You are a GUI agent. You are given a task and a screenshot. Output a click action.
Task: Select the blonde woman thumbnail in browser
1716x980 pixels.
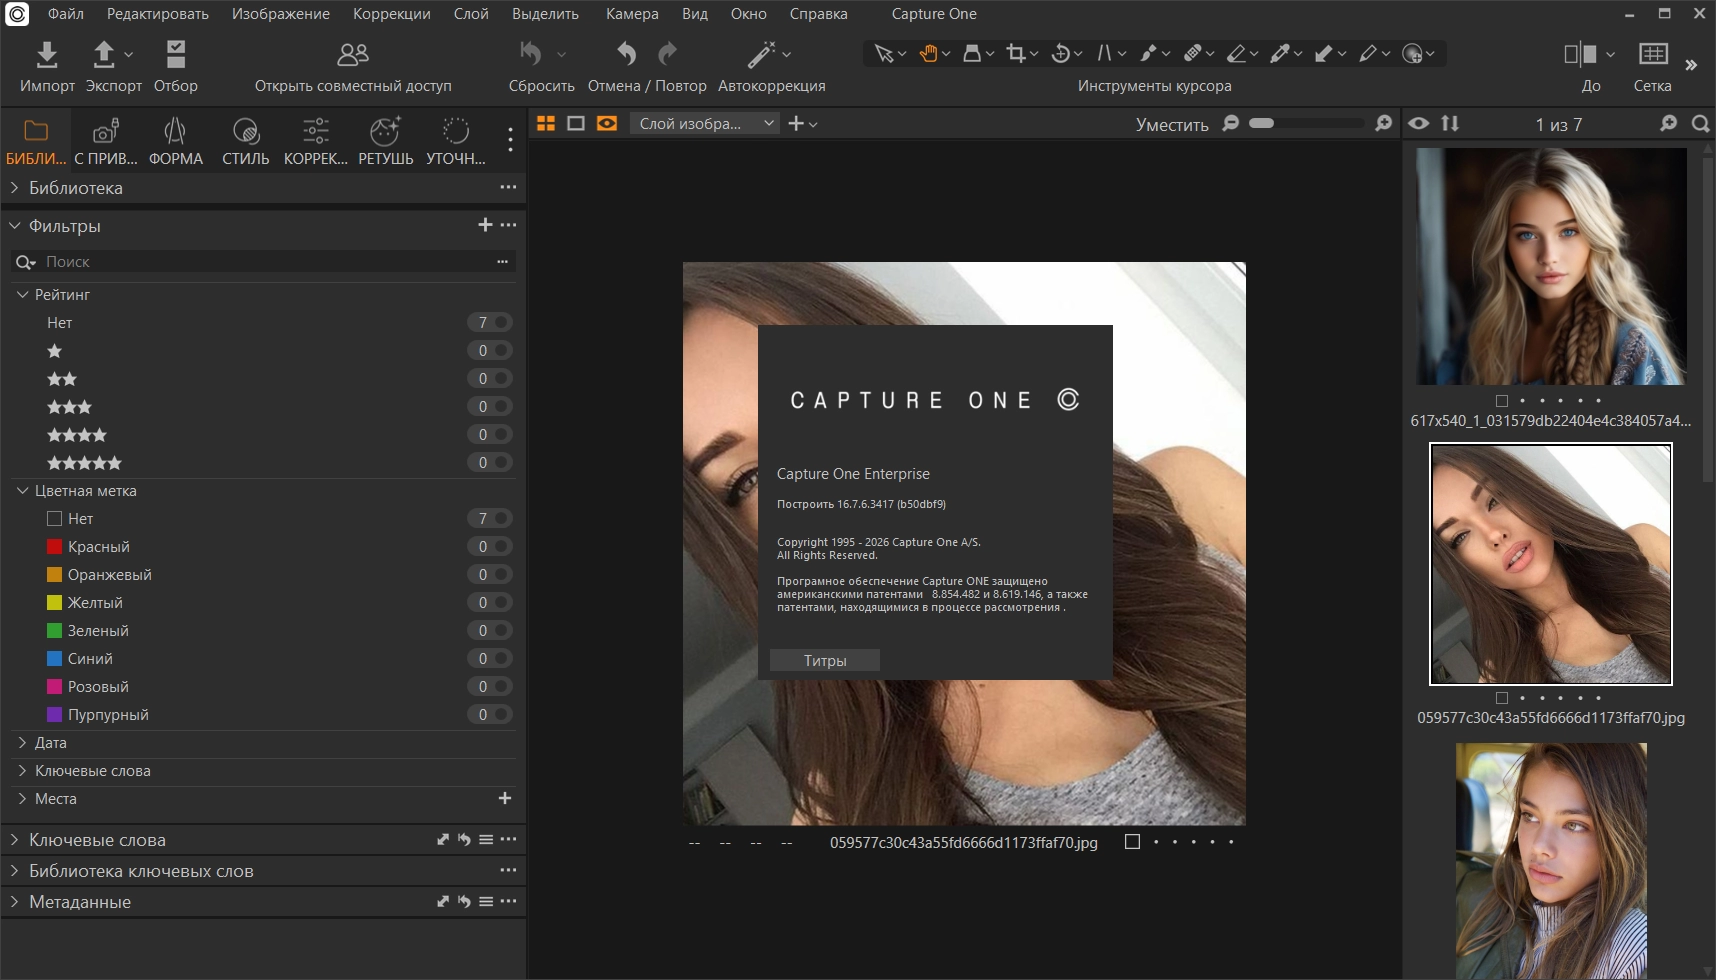coord(1550,266)
